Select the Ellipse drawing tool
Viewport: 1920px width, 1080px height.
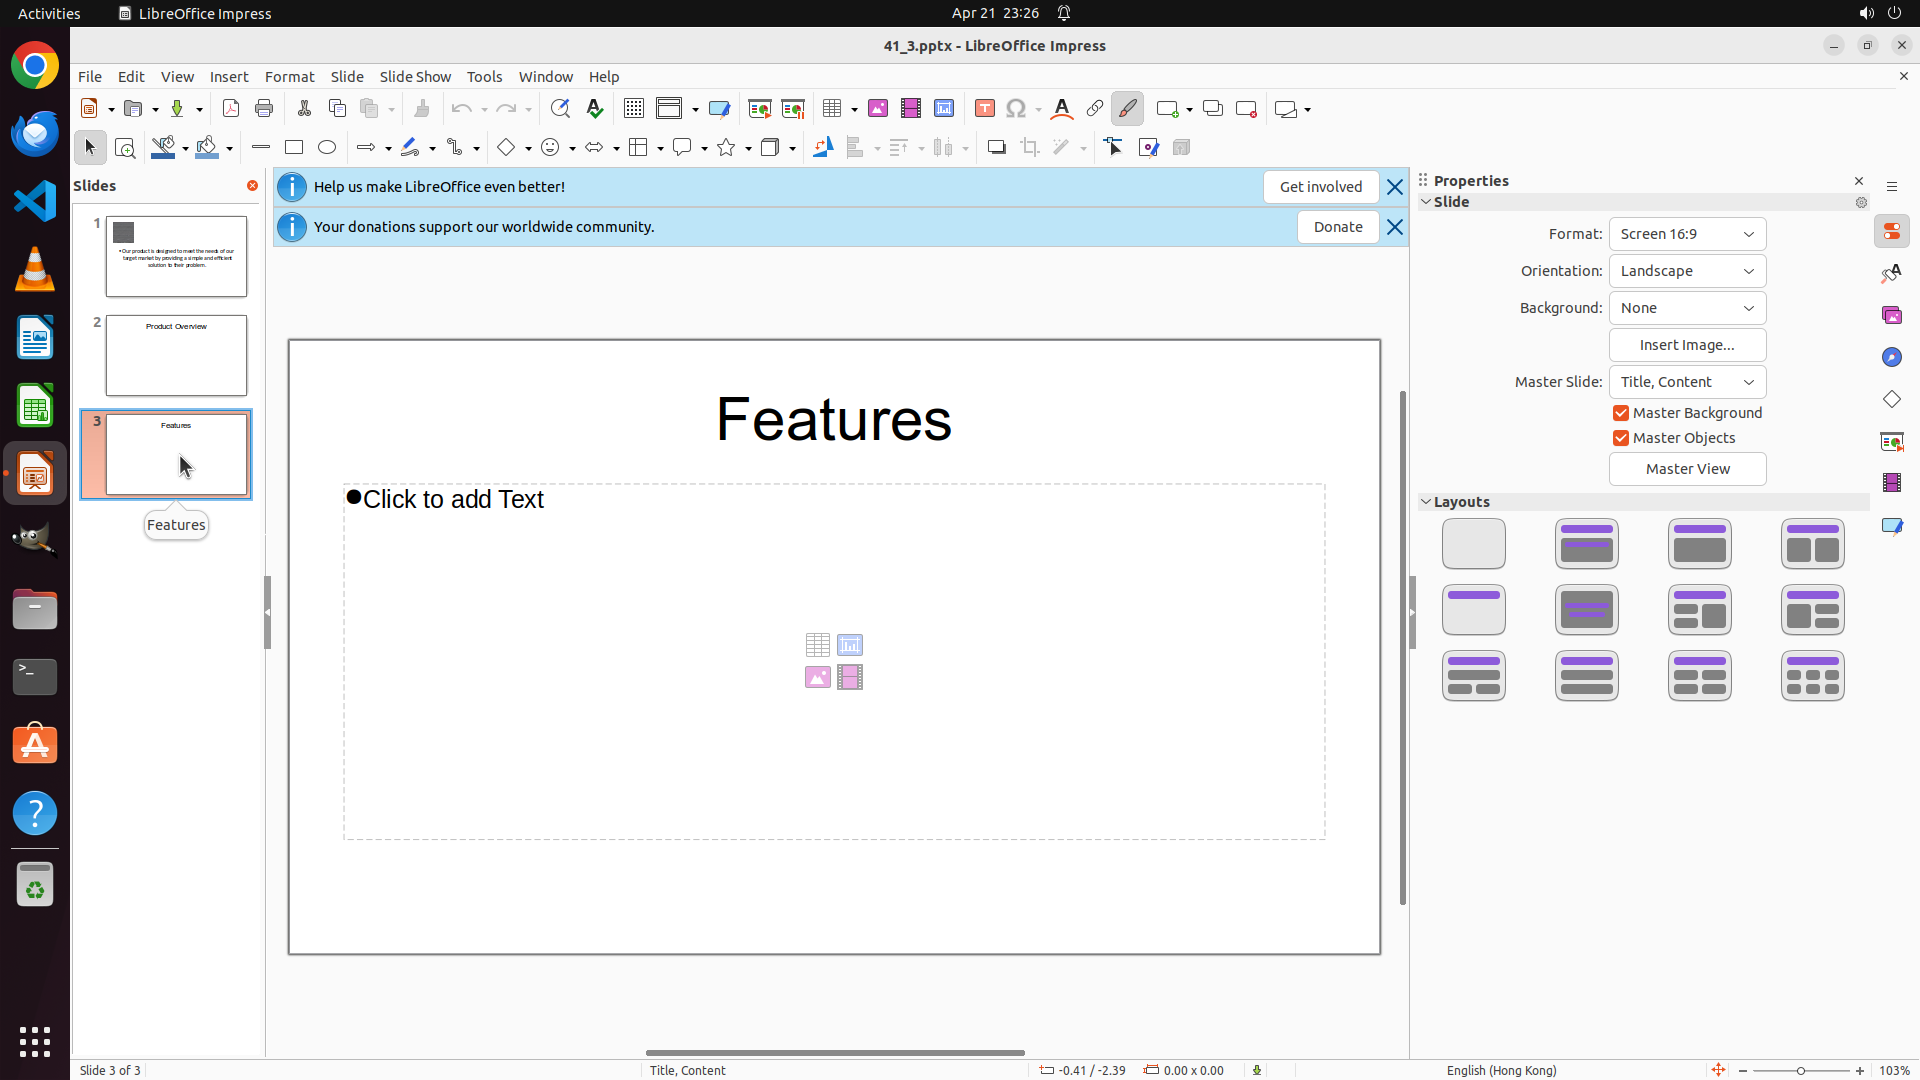click(x=327, y=148)
